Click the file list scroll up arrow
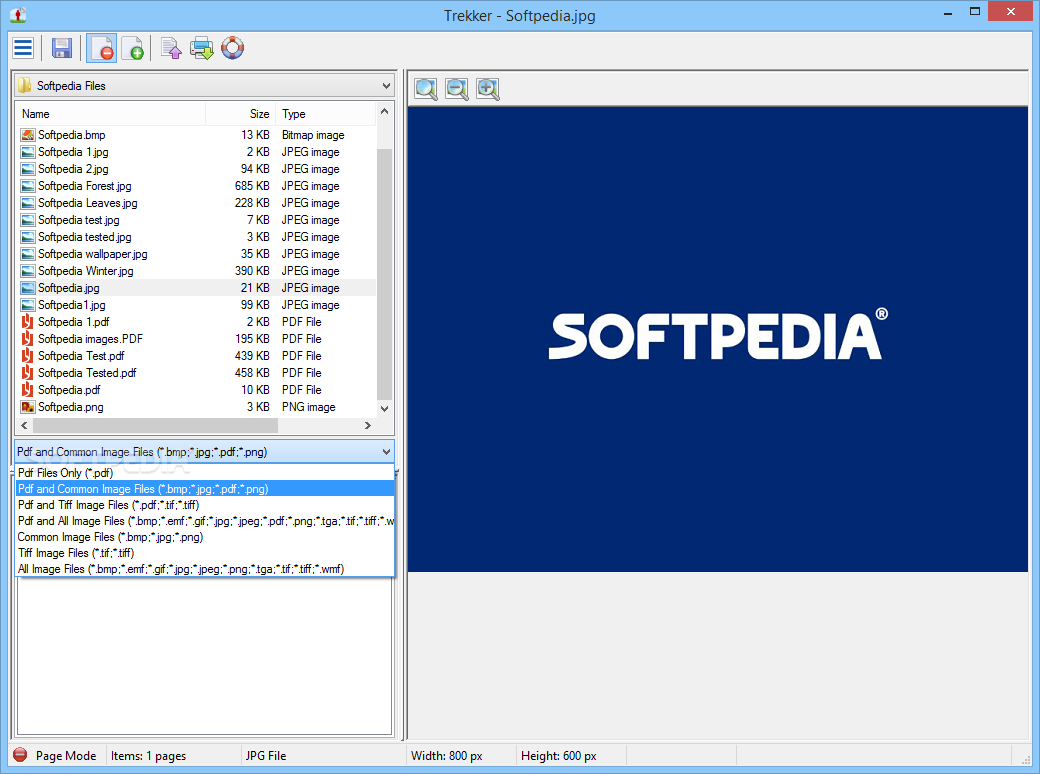Viewport: 1040px width, 774px height. pyautogui.click(x=385, y=111)
